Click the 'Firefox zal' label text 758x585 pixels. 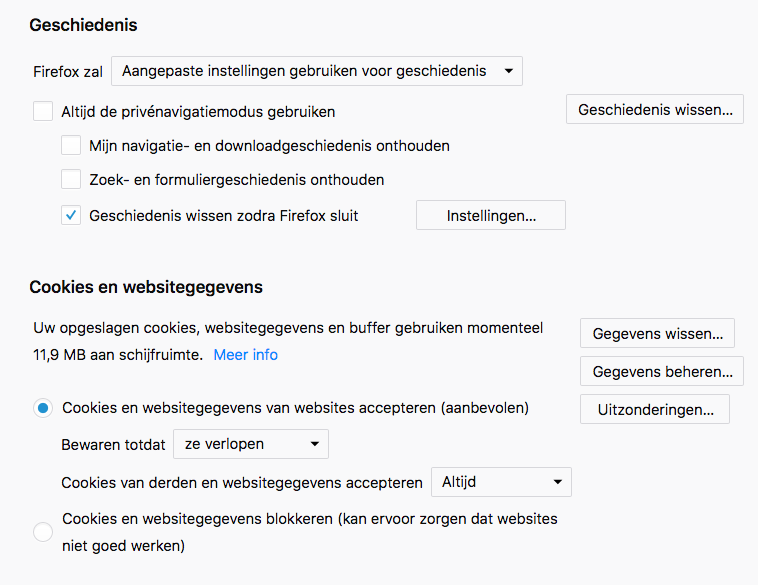[x=68, y=71]
